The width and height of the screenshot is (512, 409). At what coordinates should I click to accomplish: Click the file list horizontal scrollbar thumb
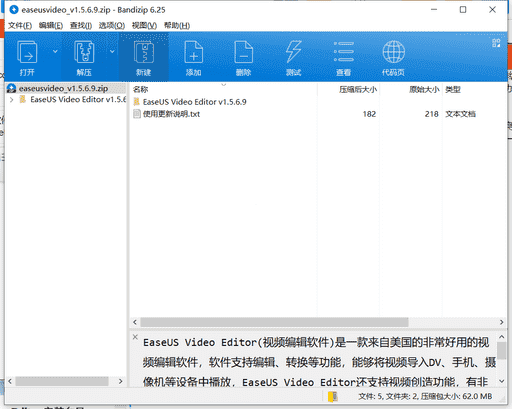(x=274, y=322)
